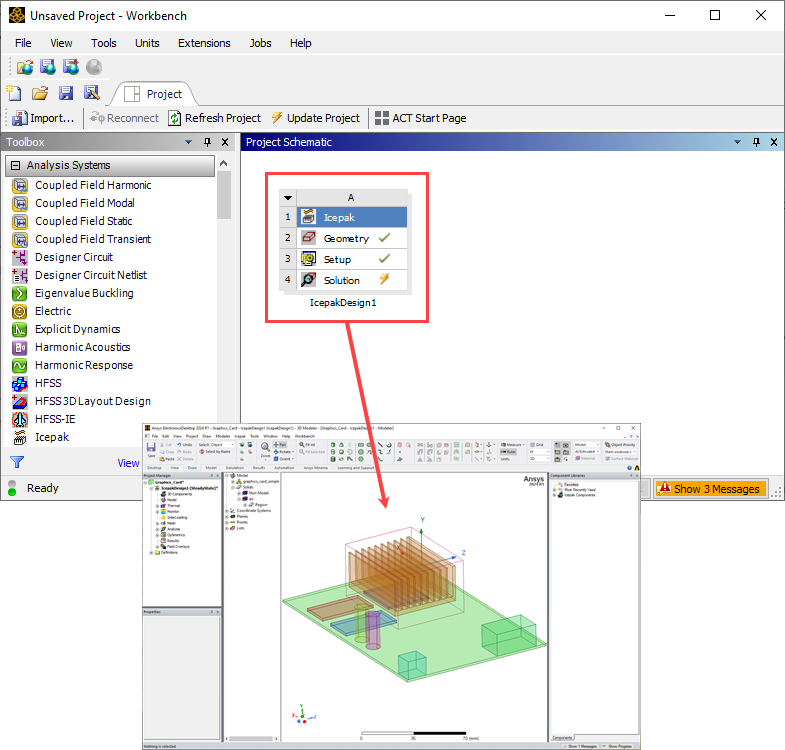The width and height of the screenshot is (785, 750).
Task: Select the HFSS-IE system icon
Action: pos(20,420)
